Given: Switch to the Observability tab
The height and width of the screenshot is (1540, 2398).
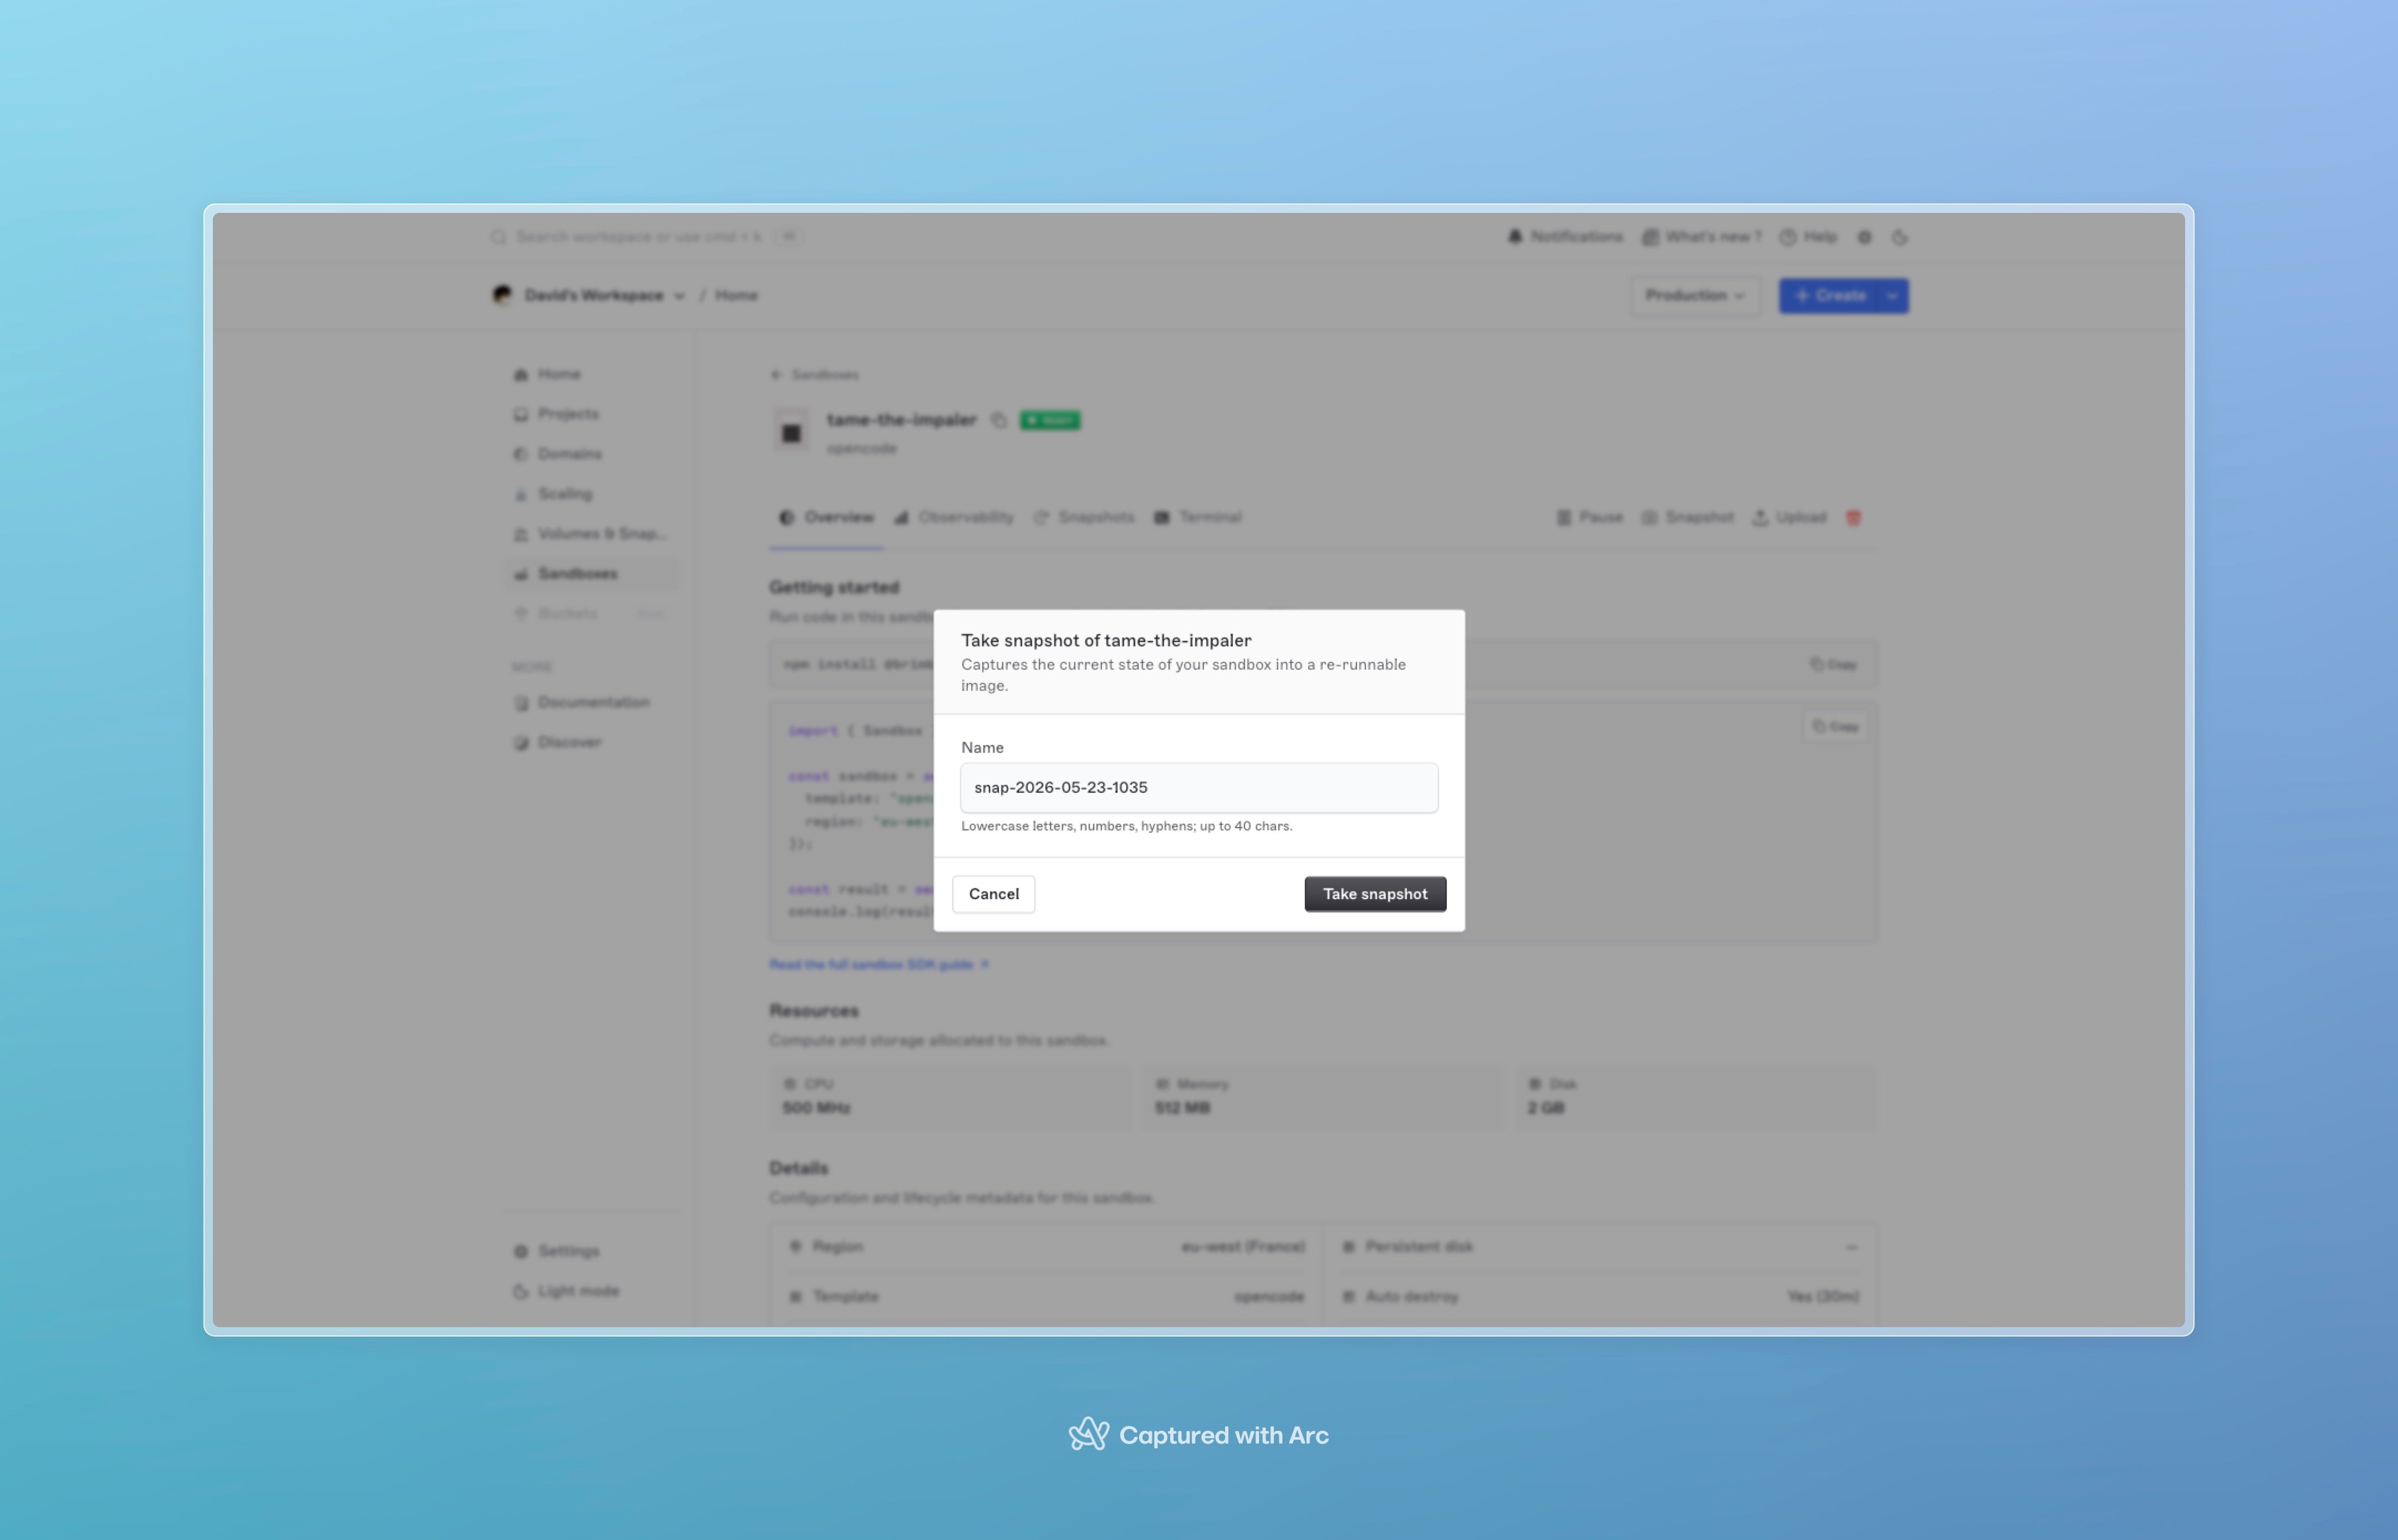Looking at the screenshot, I should pos(954,517).
